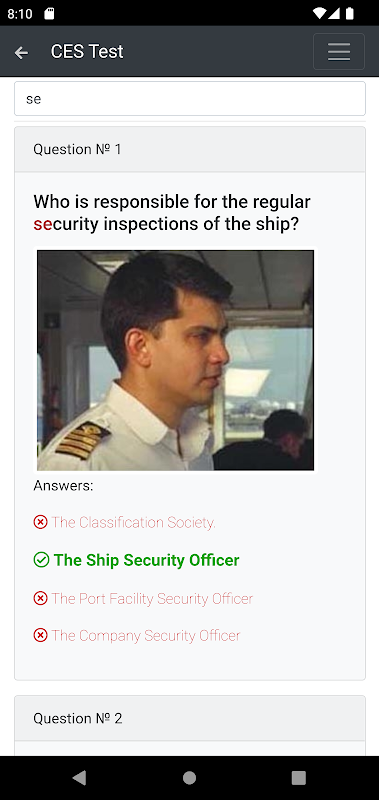
Task: Open the hamburger menu
Action: (x=339, y=52)
